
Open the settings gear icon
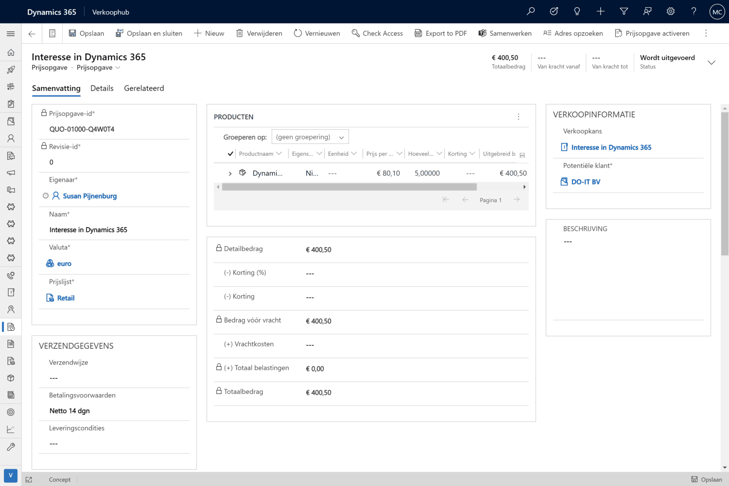pos(670,12)
